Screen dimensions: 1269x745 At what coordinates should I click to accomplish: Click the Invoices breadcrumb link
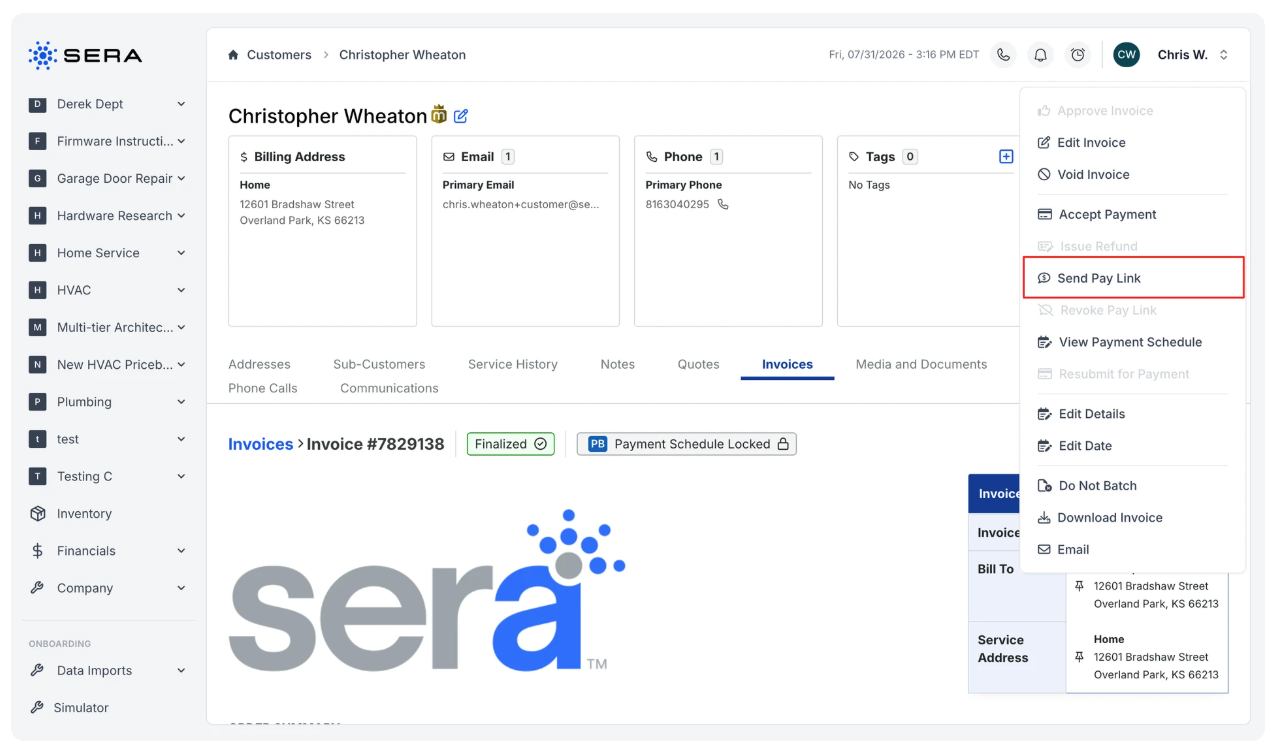tap(261, 444)
